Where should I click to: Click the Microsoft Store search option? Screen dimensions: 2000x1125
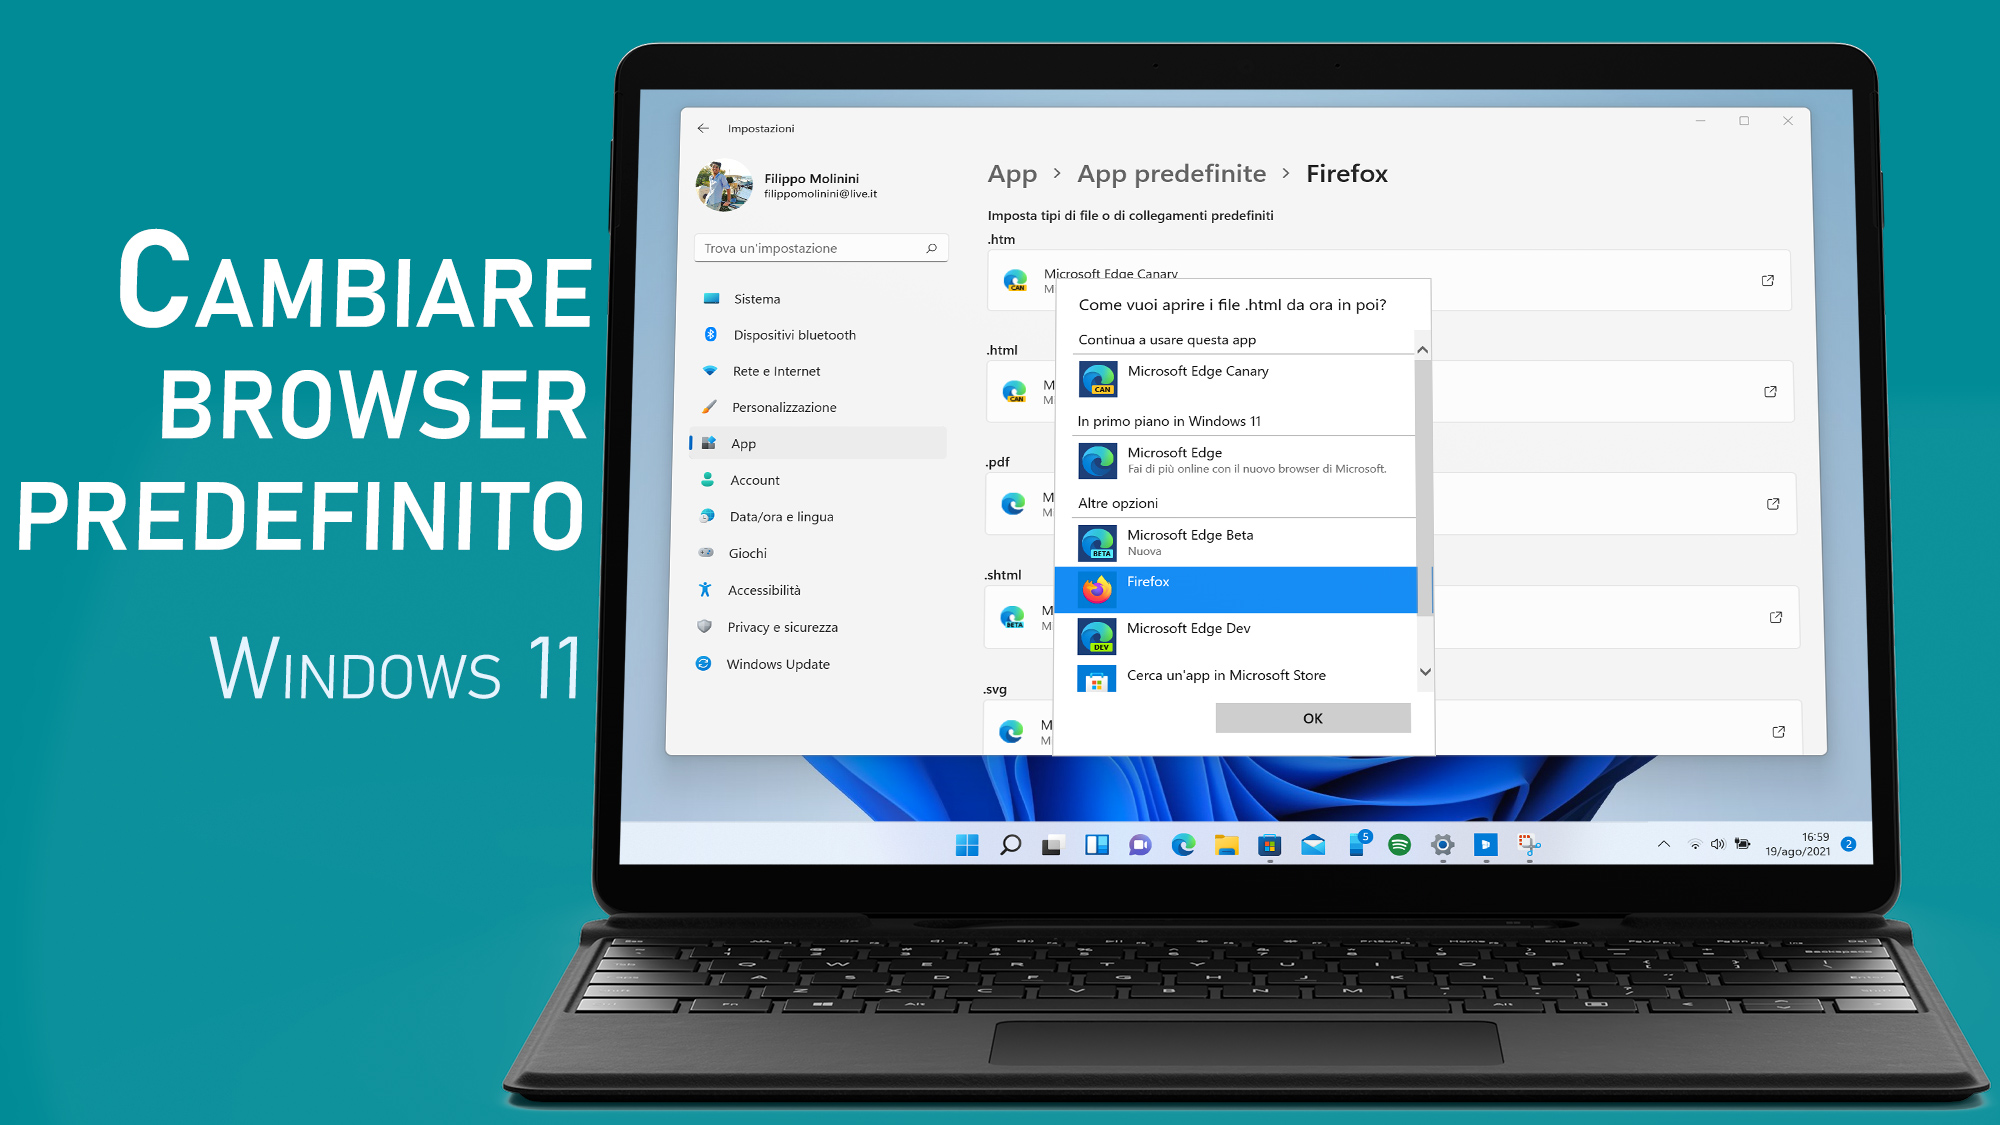[x=1227, y=674]
